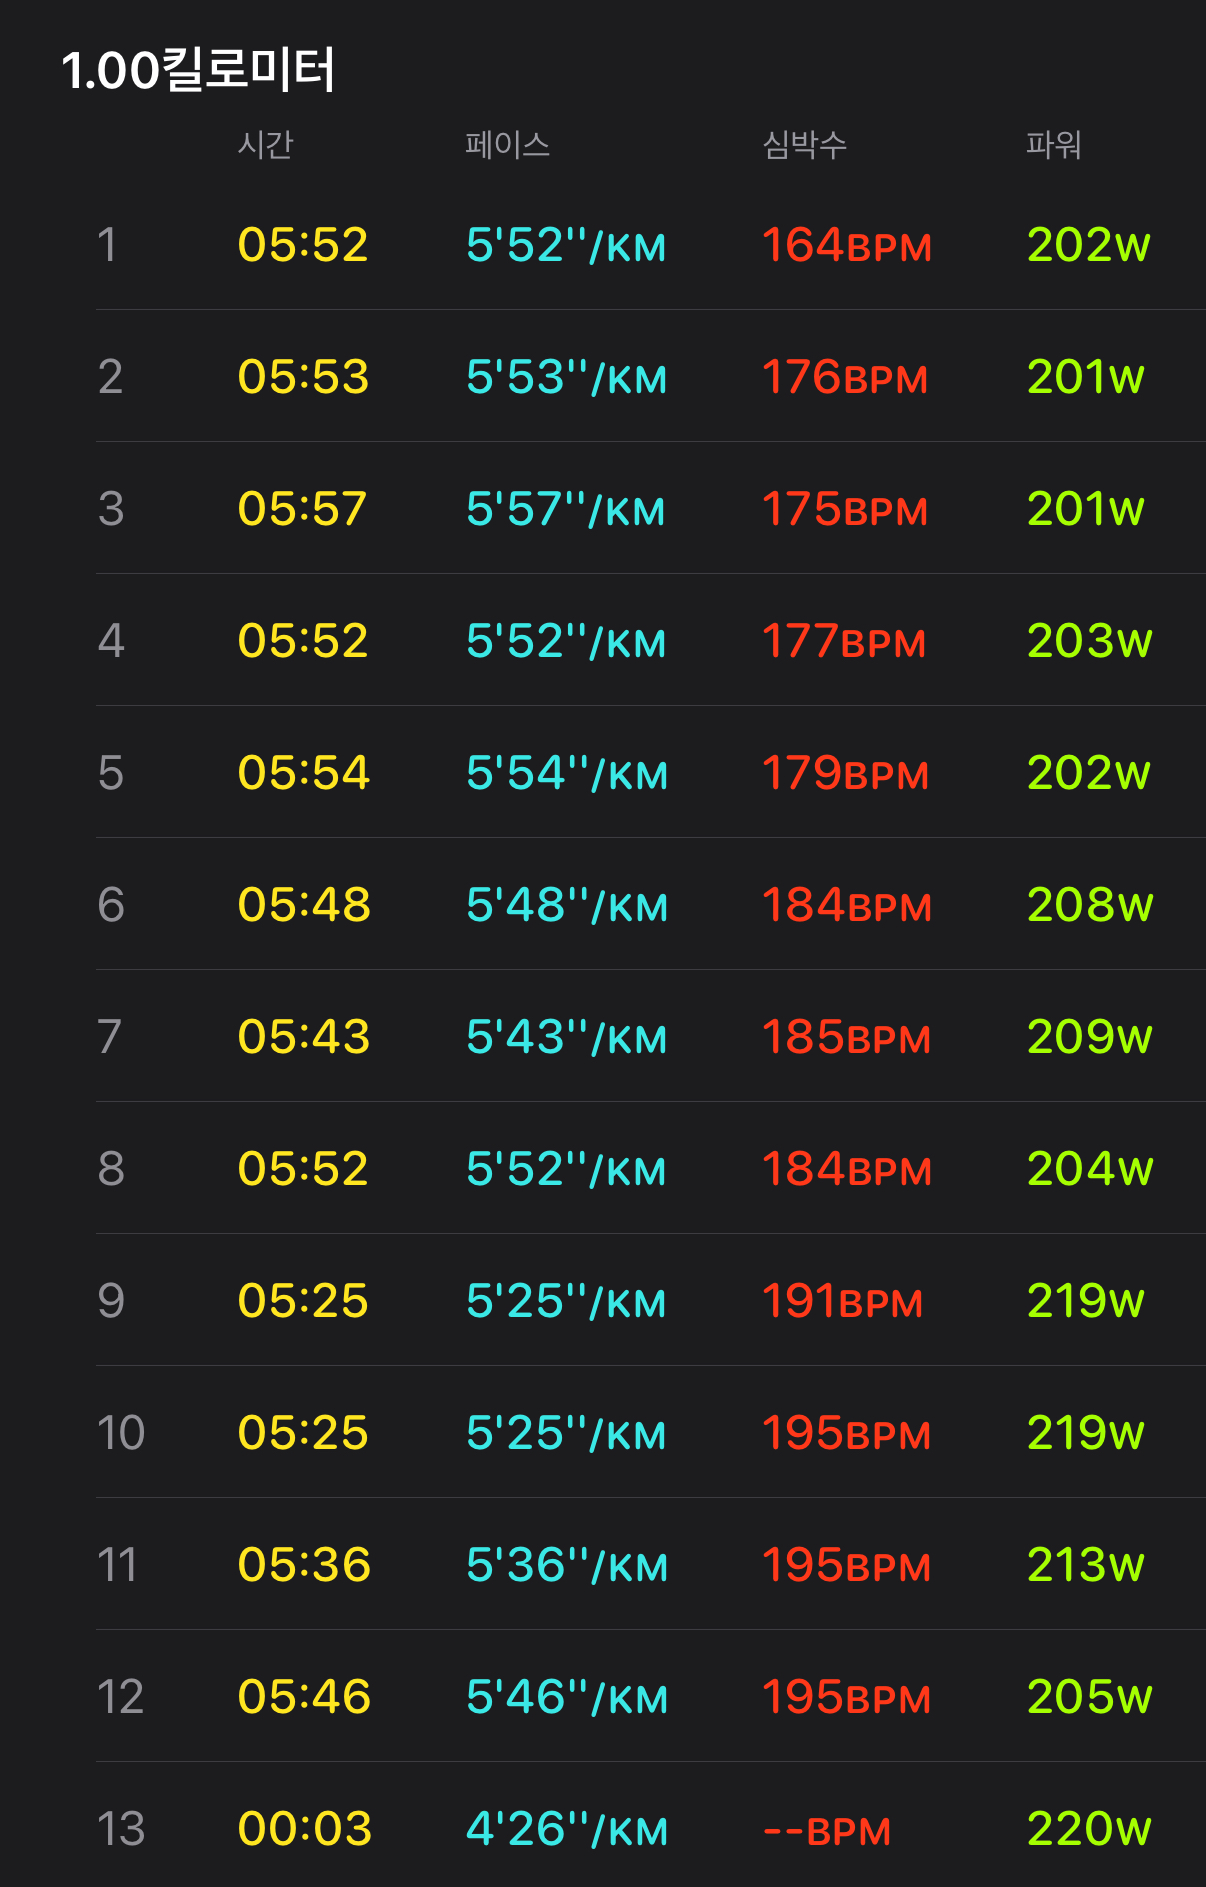Select the 191BPM heart rate value
The height and width of the screenshot is (1887, 1206).
pos(842,1301)
